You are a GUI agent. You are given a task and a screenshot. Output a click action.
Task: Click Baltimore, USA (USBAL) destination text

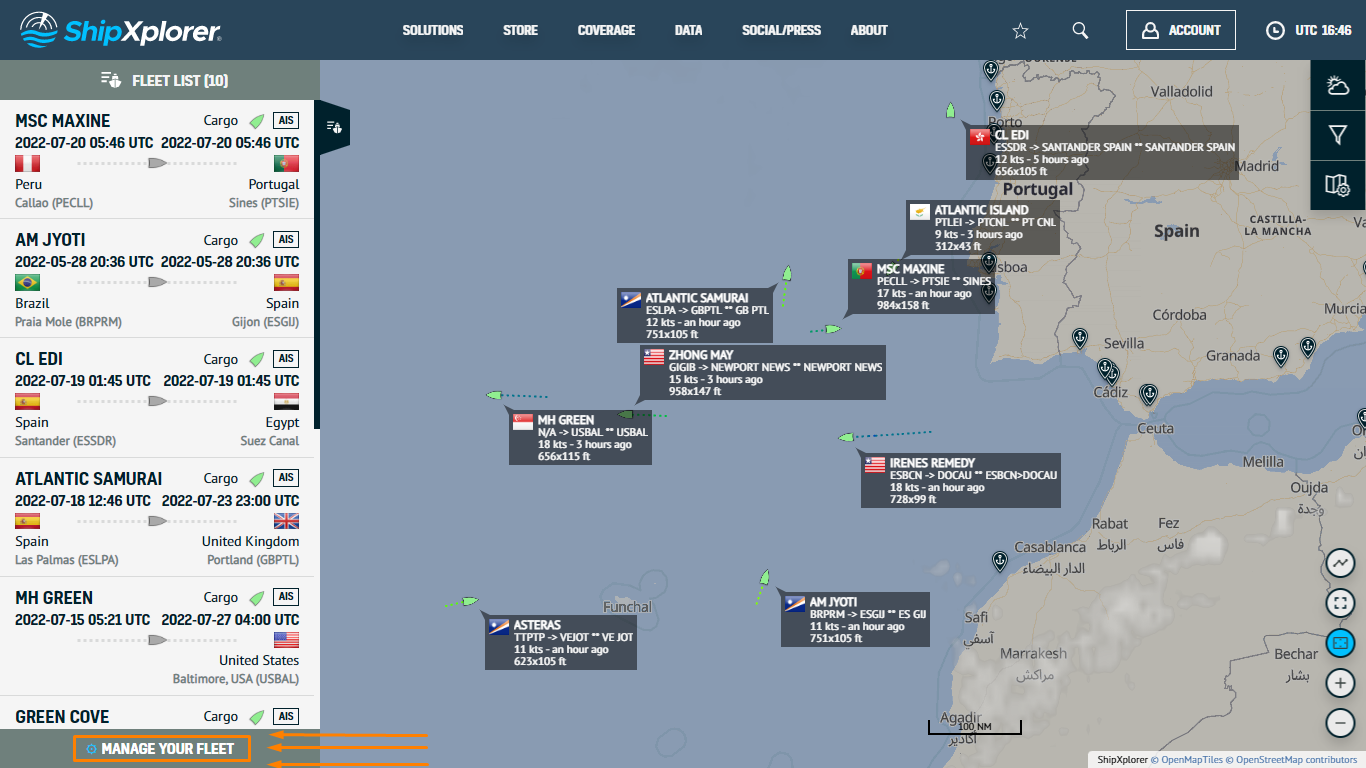click(x=236, y=680)
